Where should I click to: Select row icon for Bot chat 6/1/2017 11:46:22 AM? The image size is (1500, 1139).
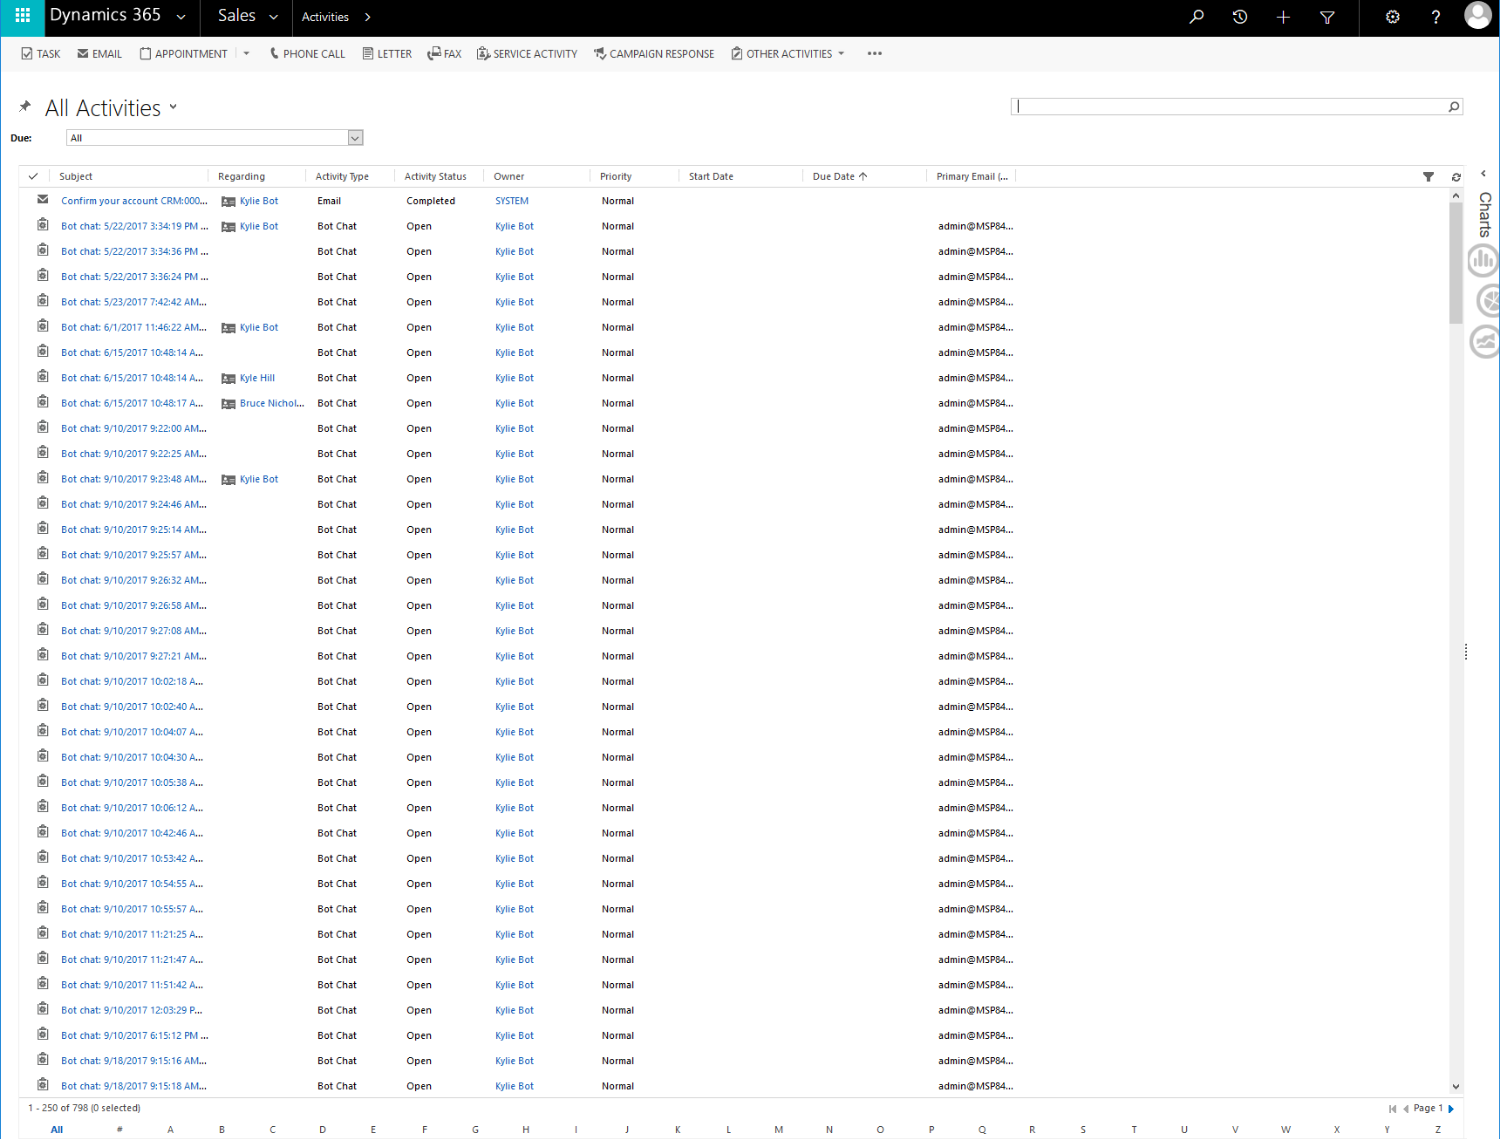click(42, 326)
